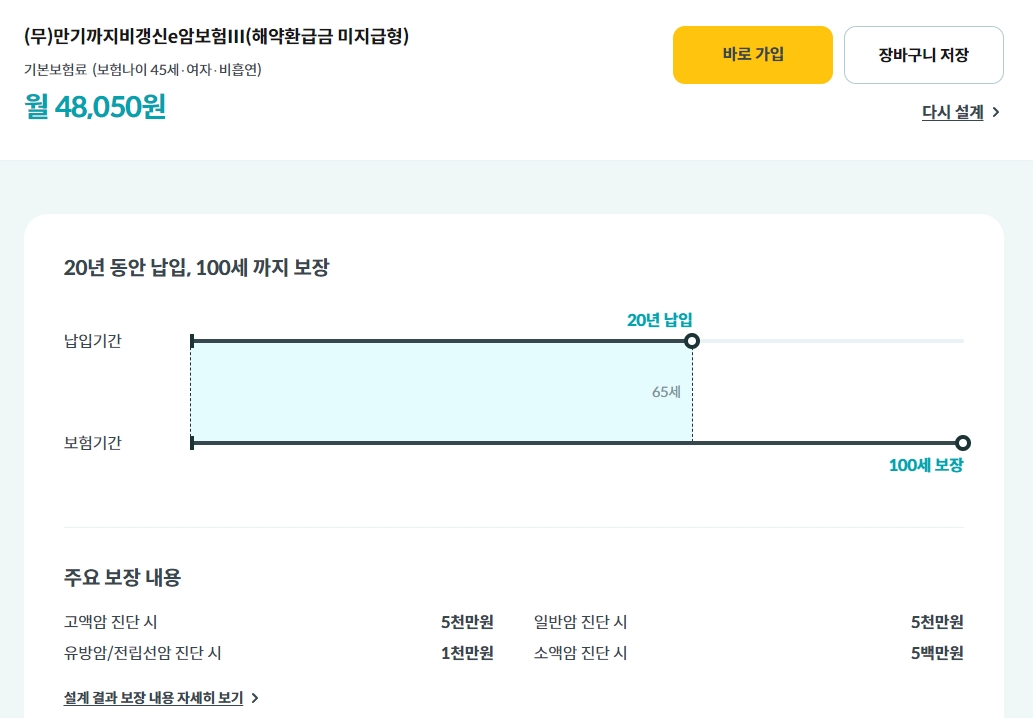Click the 바로 가입 button

click(752, 55)
